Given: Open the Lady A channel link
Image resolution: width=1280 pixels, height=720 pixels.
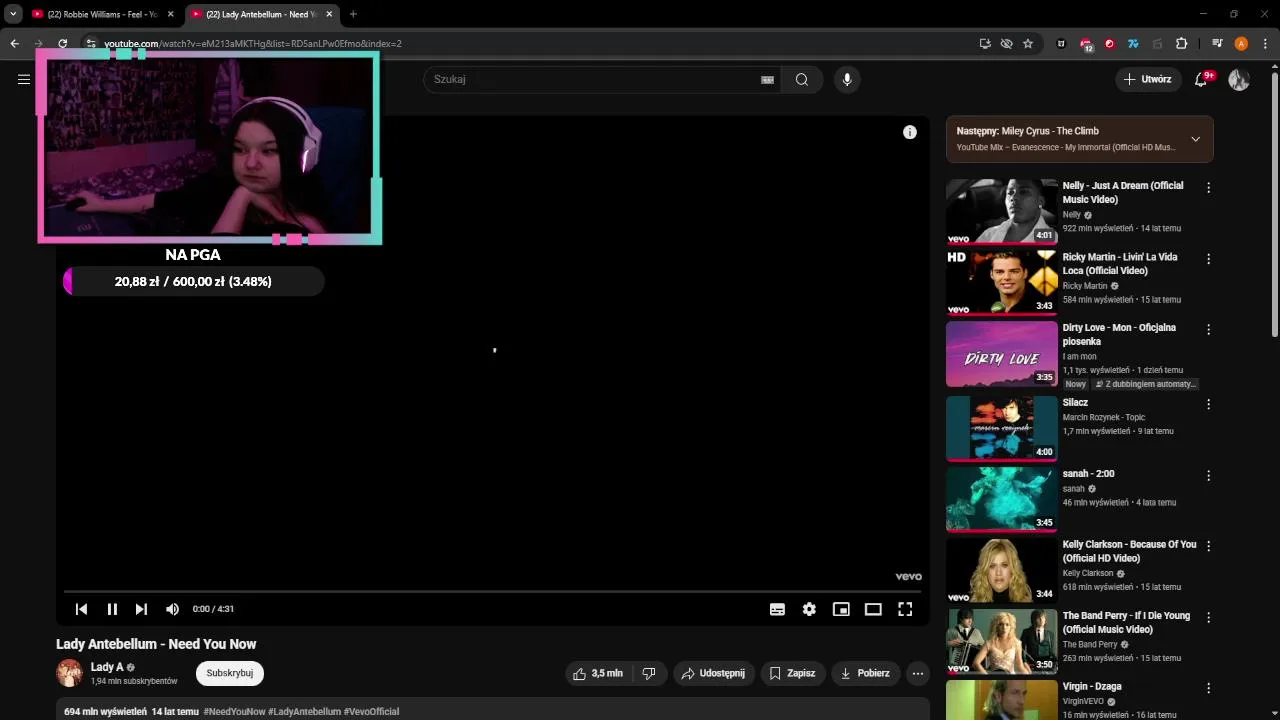Looking at the screenshot, I should [107, 667].
